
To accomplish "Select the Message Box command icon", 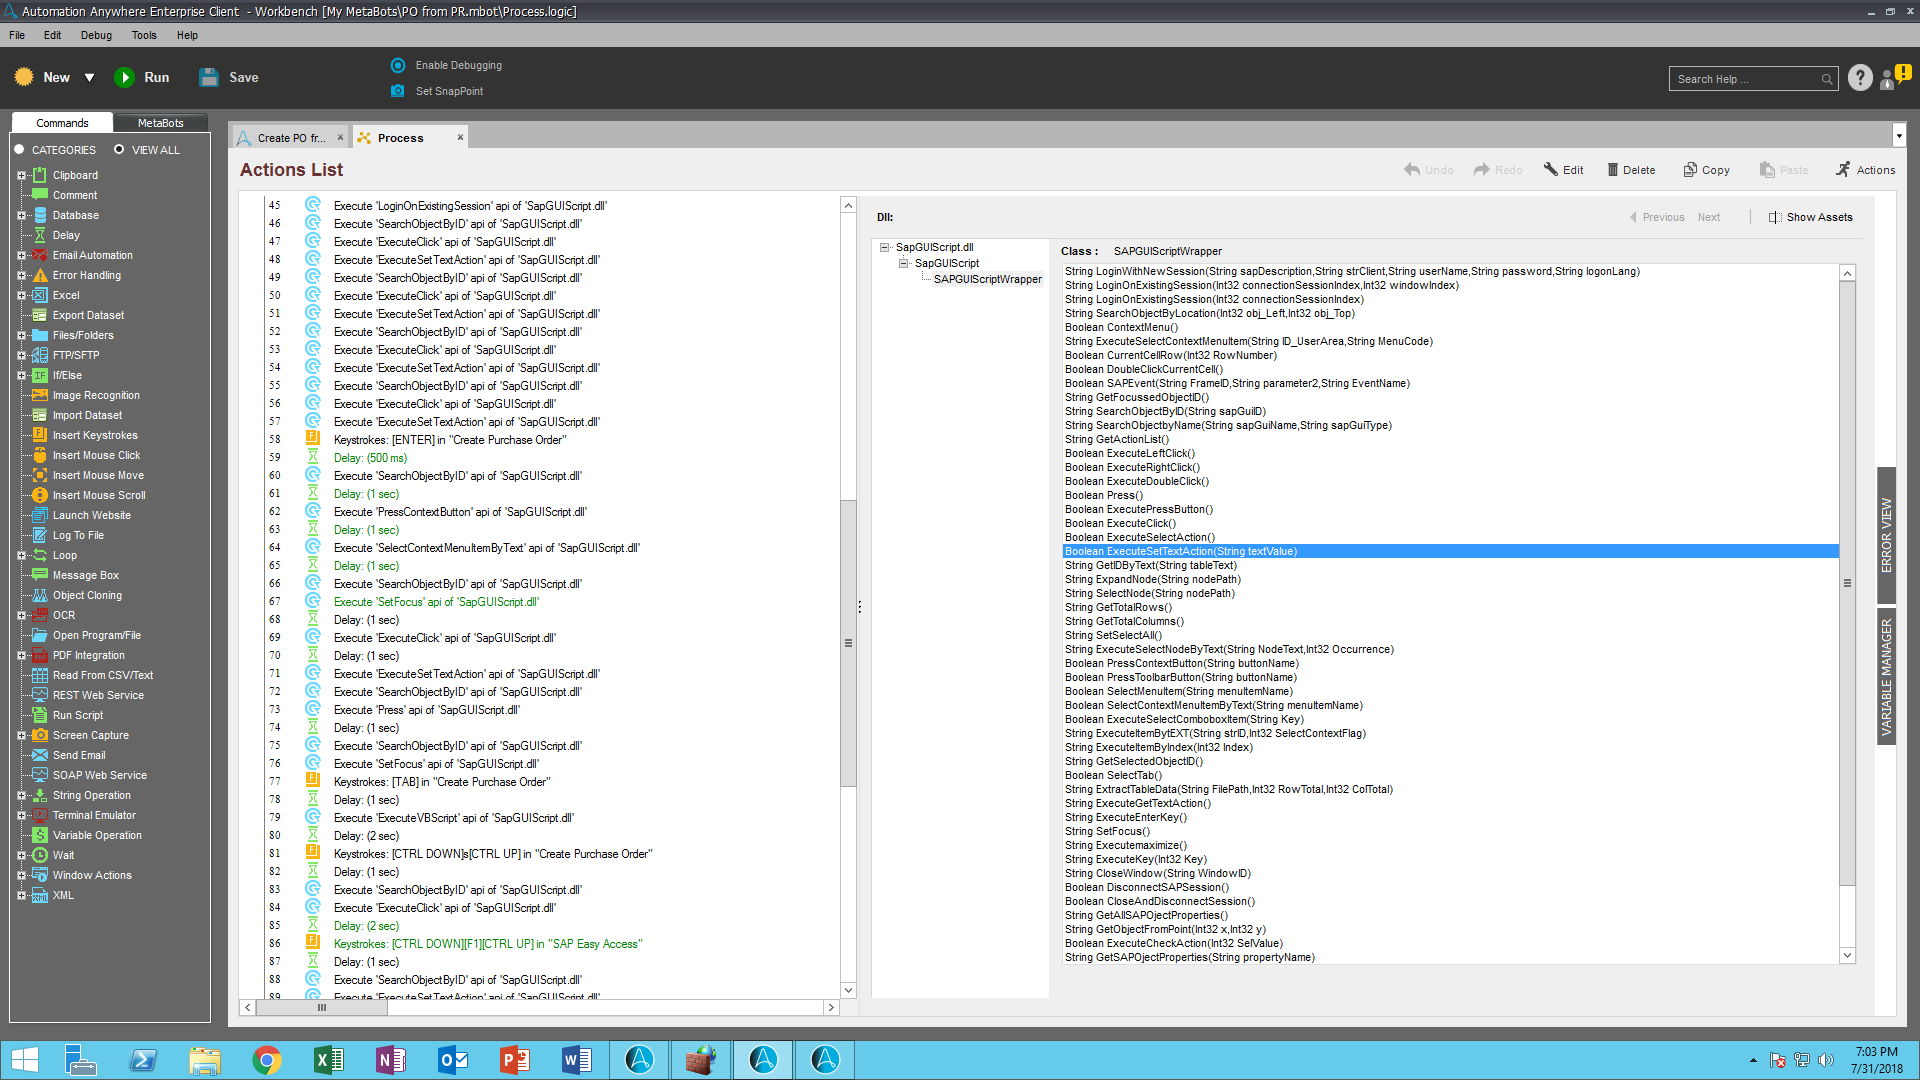I will [x=40, y=575].
